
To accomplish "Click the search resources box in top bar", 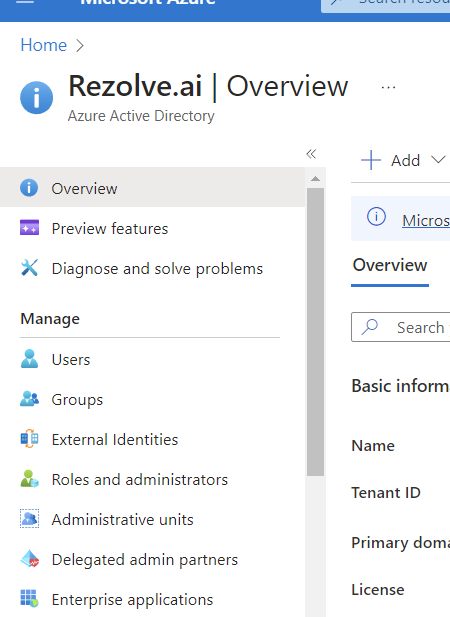I will (x=385, y=6).
